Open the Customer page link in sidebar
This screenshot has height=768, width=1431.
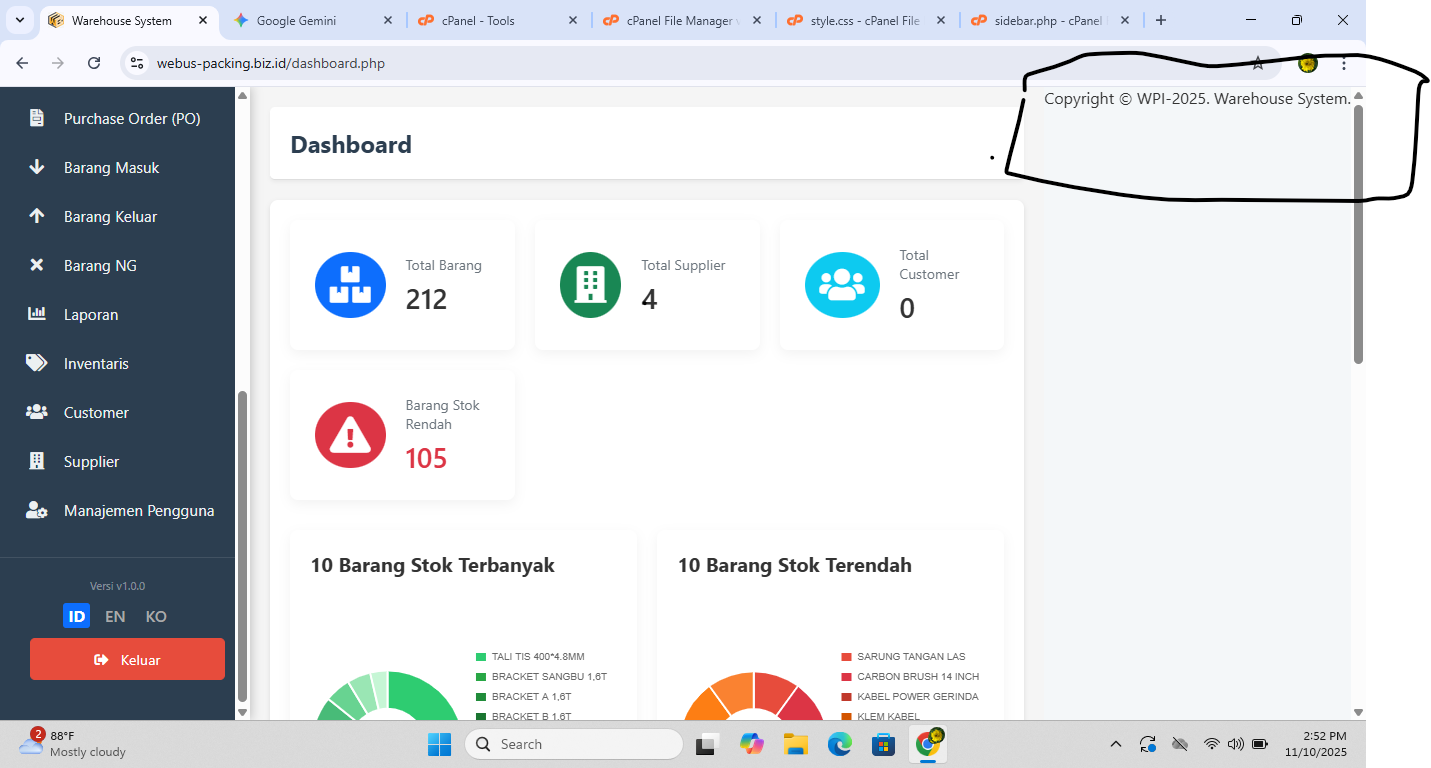(x=96, y=412)
